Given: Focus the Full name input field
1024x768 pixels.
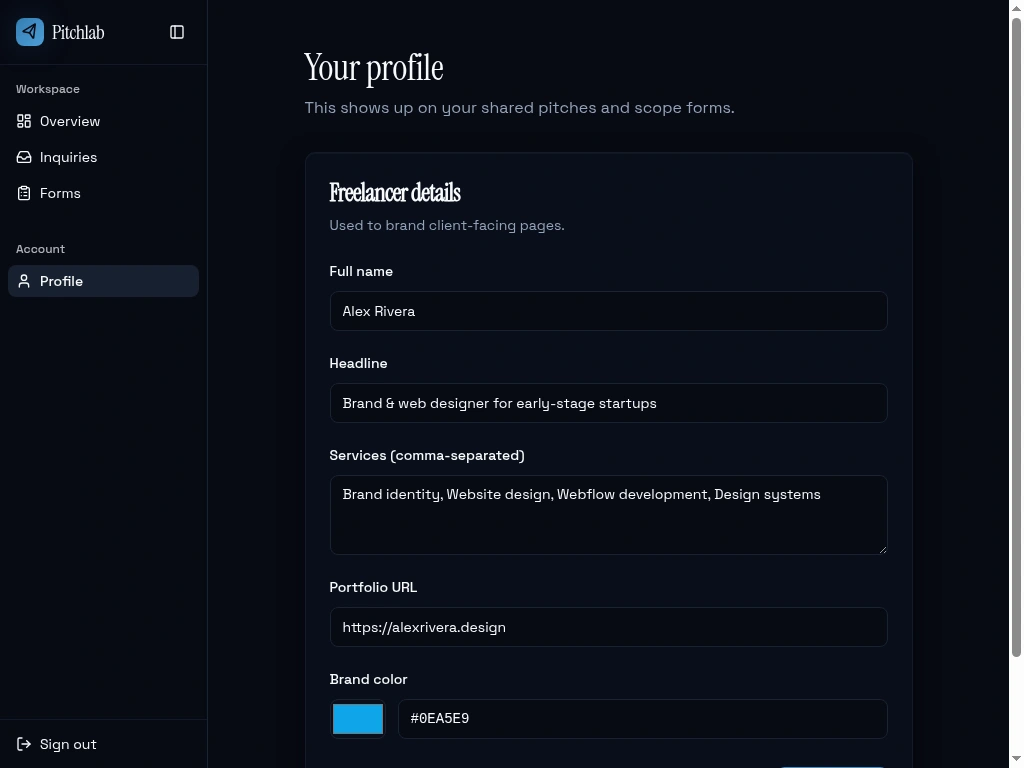Looking at the screenshot, I should (x=608, y=311).
